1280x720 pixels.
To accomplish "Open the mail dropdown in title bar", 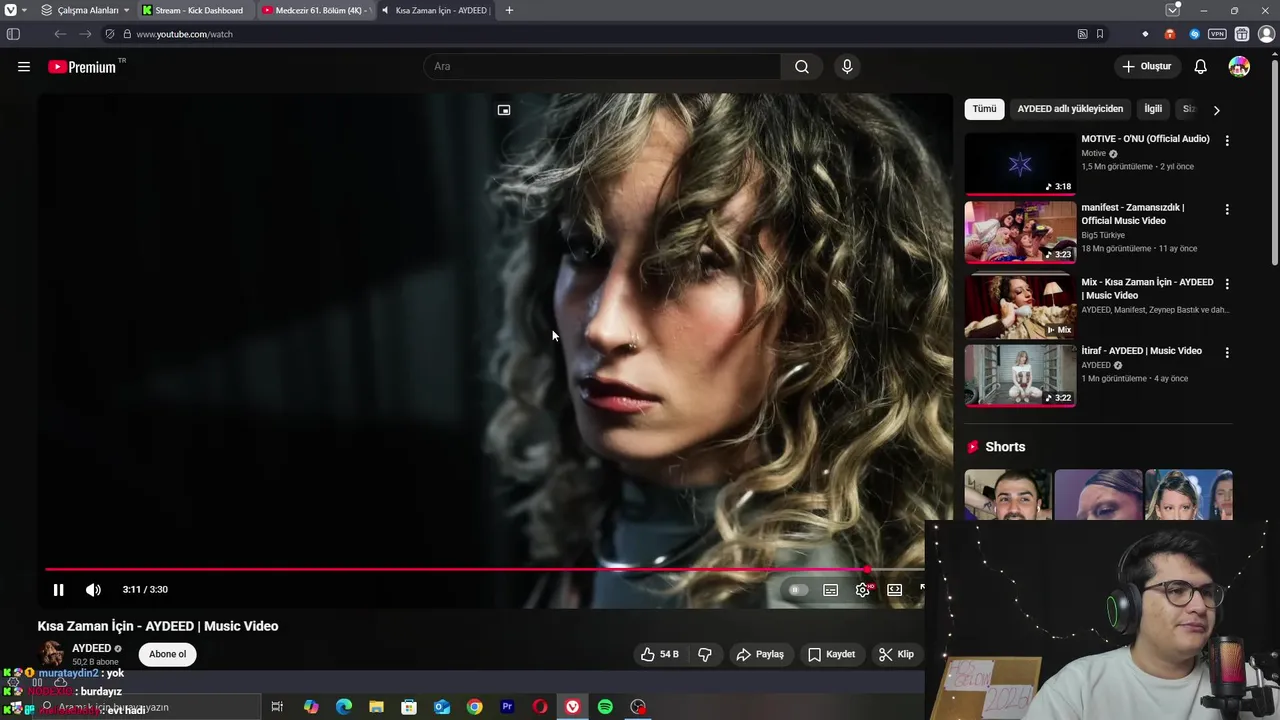I will [x=1173, y=10].
